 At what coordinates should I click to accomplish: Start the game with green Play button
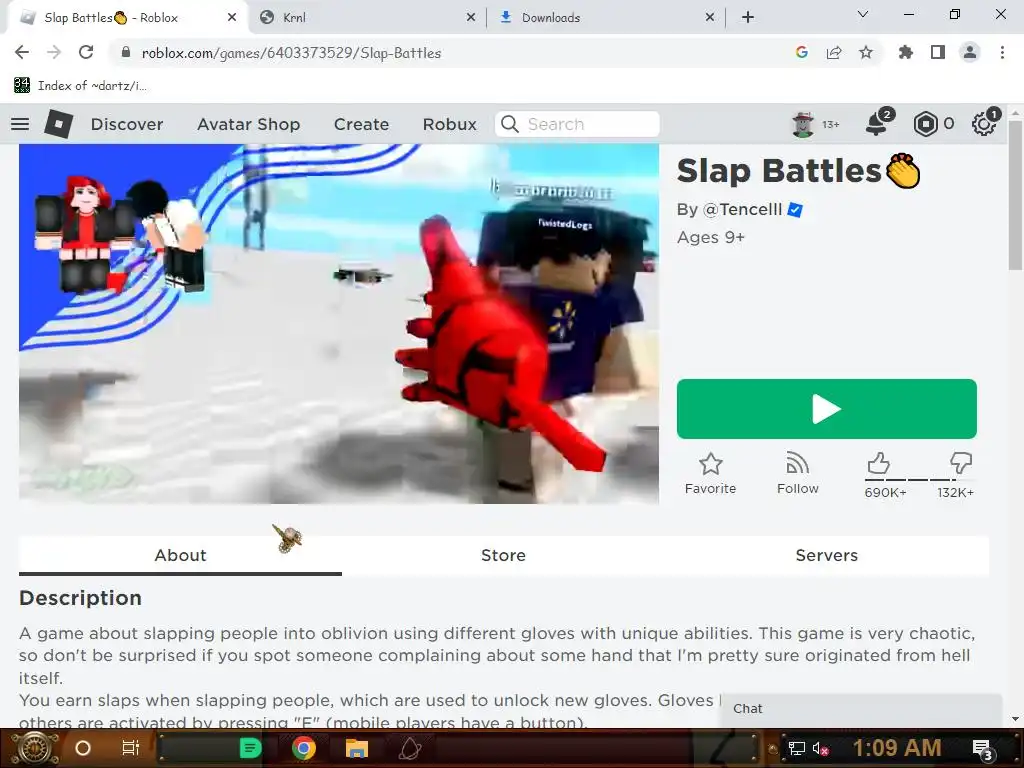click(x=827, y=409)
